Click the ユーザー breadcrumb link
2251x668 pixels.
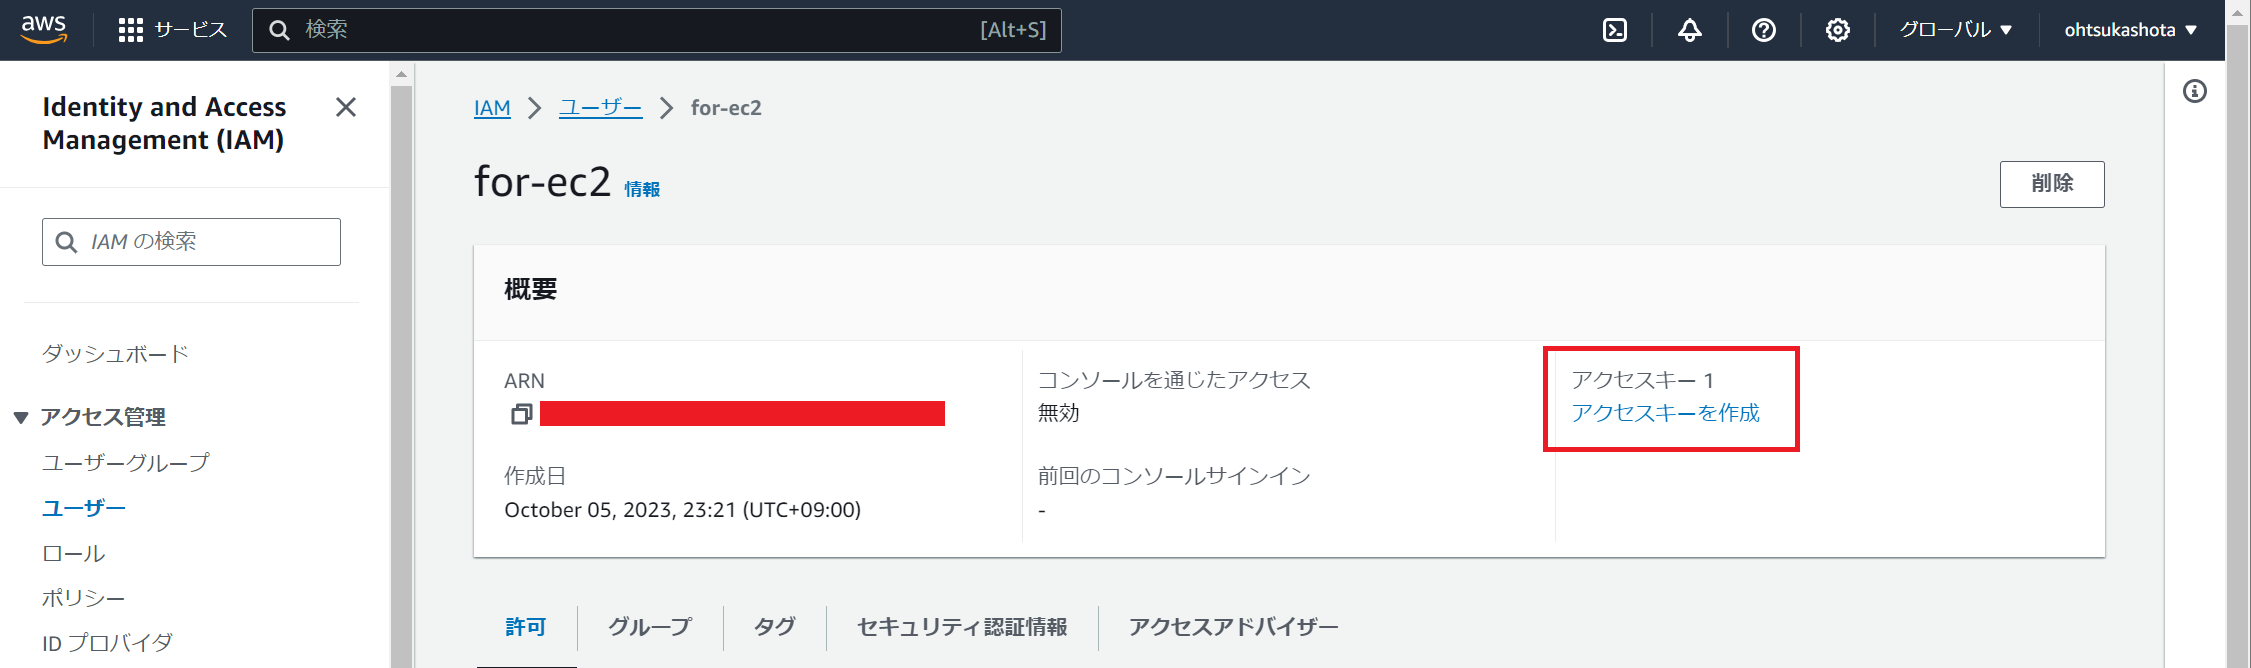coord(600,108)
